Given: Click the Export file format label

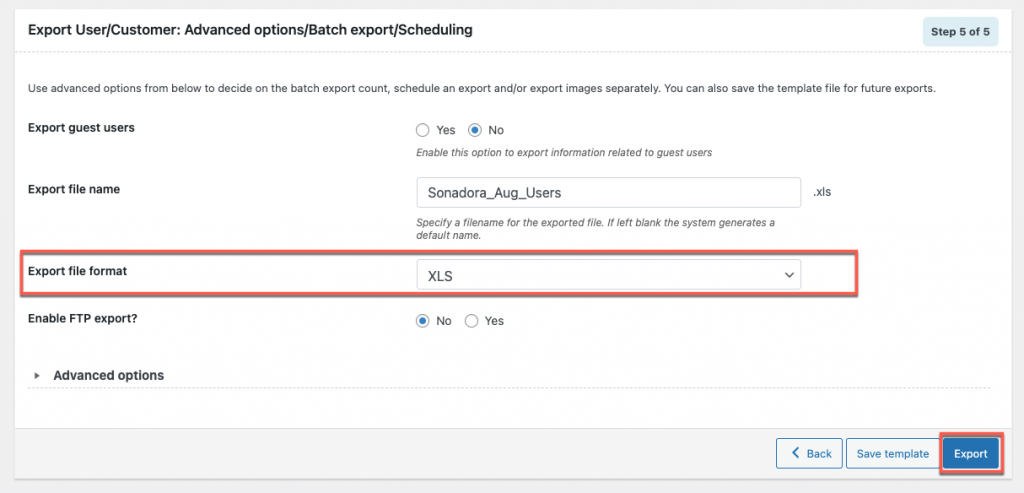Looking at the screenshot, I should pos(77,271).
